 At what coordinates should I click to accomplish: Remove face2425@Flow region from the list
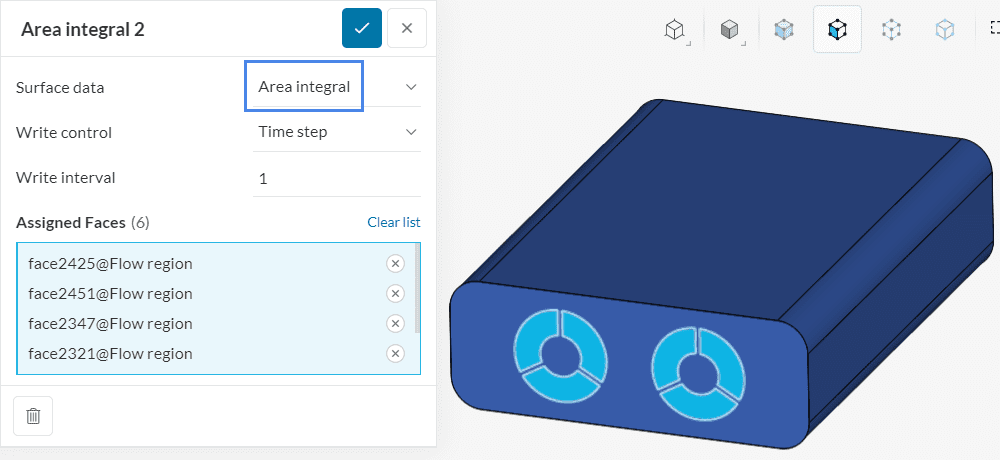tap(395, 264)
